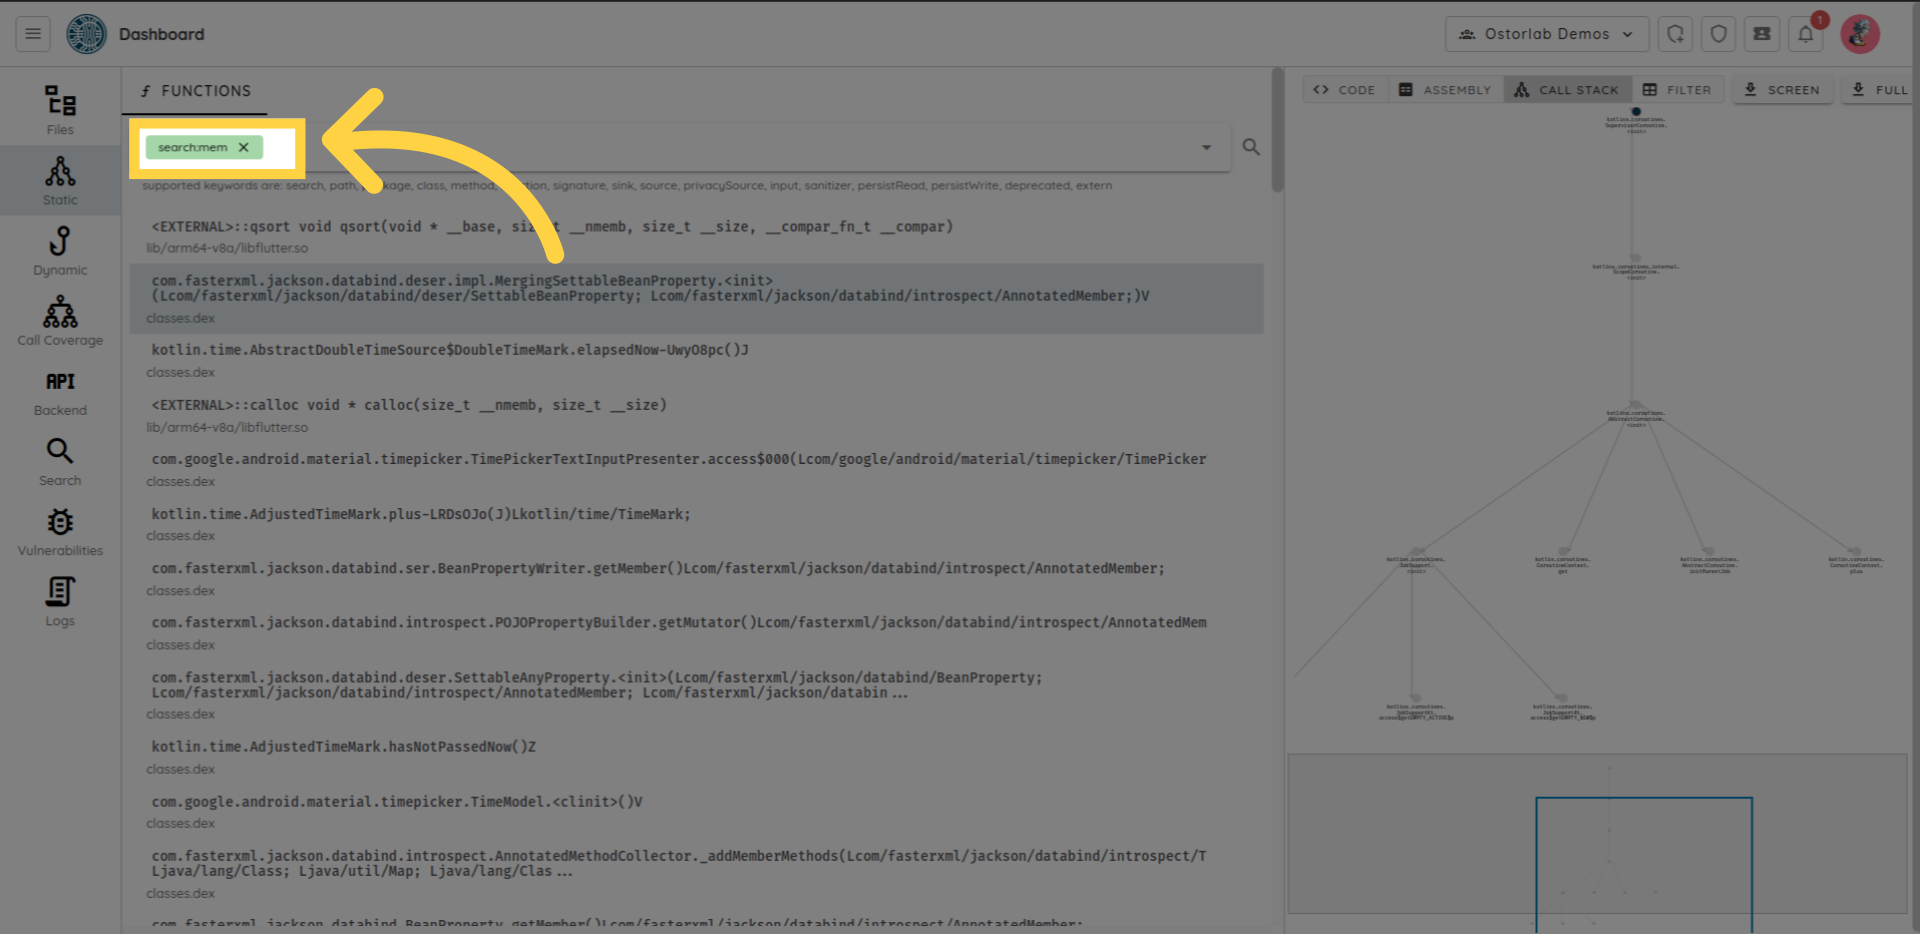Open the FILTER tab

1677,90
